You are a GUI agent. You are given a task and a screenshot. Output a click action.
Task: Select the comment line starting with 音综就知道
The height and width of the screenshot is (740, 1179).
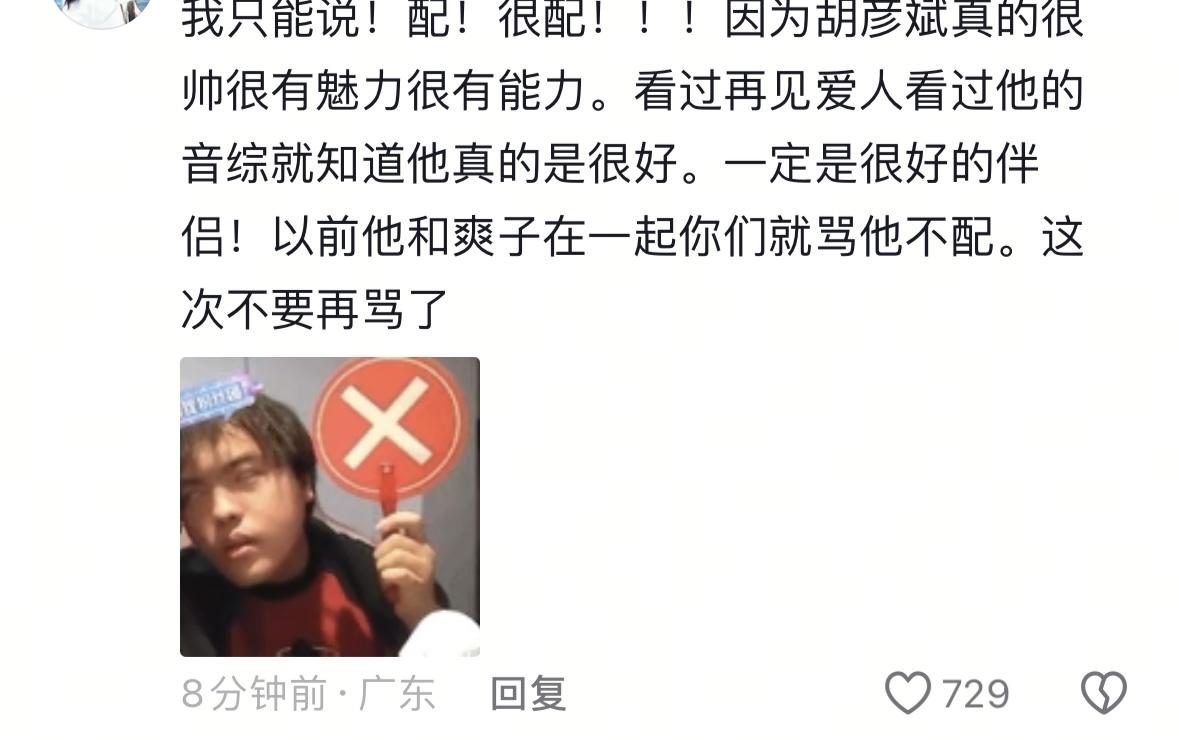pyautogui.click(x=610, y=164)
